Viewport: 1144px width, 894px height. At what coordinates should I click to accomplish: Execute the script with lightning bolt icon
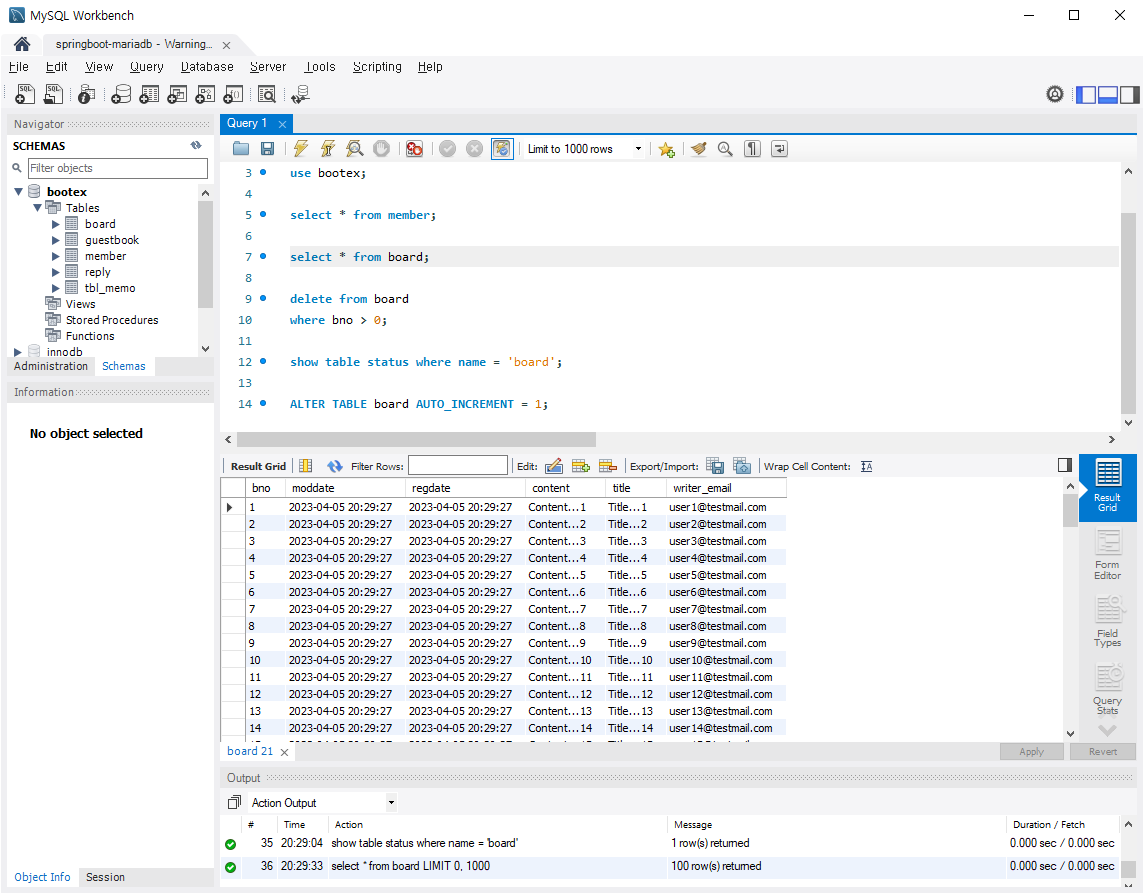301,149
